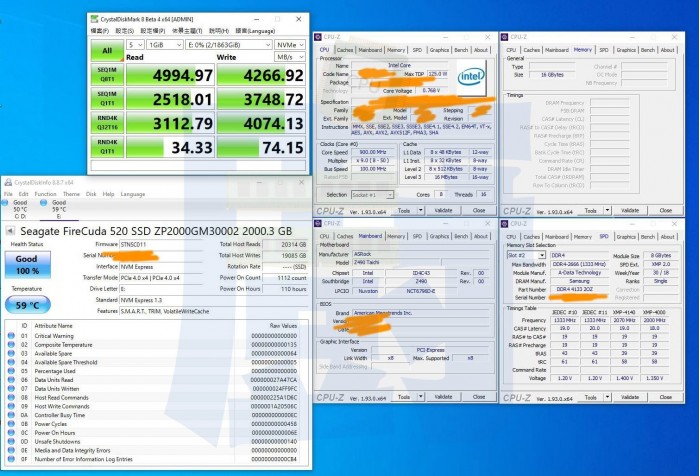Viewport: 700px width, 476px height.
Task: Select the C: drive health indicator
Action: click(19, 206)
